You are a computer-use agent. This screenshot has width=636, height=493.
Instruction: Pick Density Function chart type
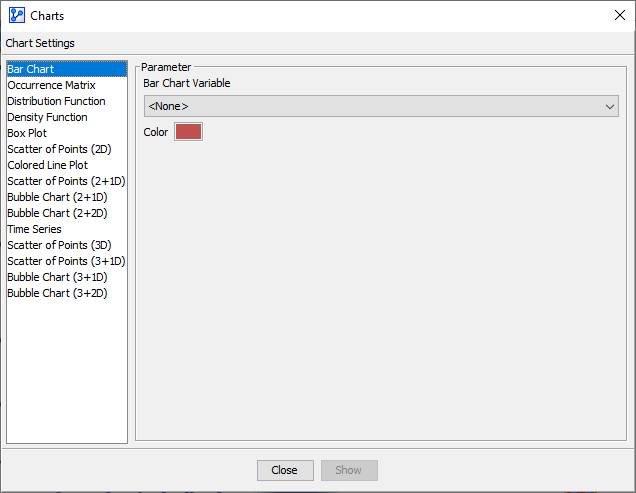47,117
